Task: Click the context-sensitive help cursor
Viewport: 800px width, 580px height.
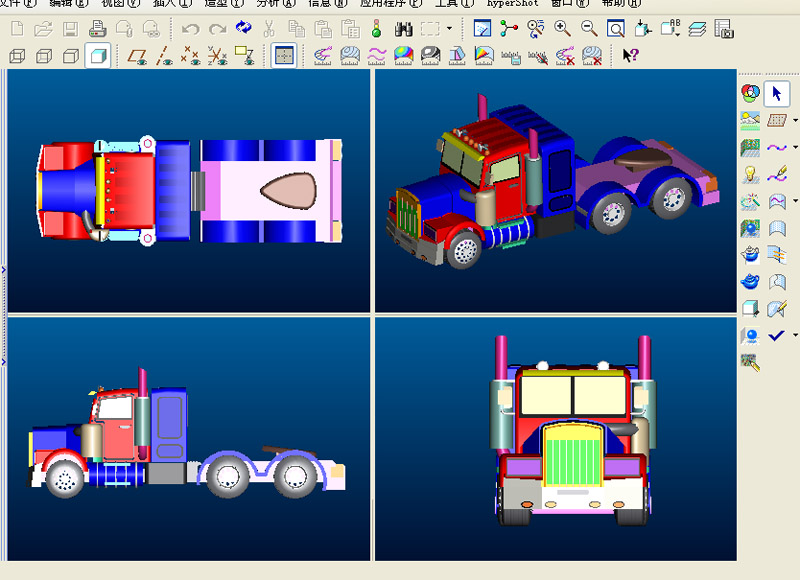Action: point(631,55)
